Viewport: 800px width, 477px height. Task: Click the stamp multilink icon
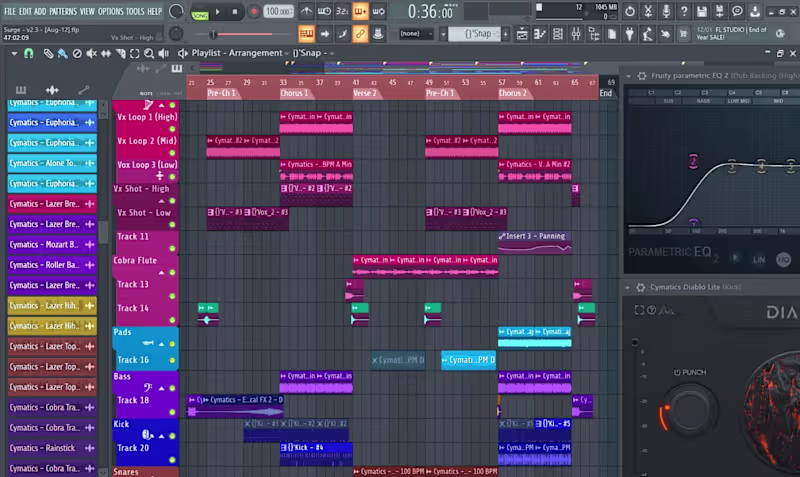tap(378, 34)
